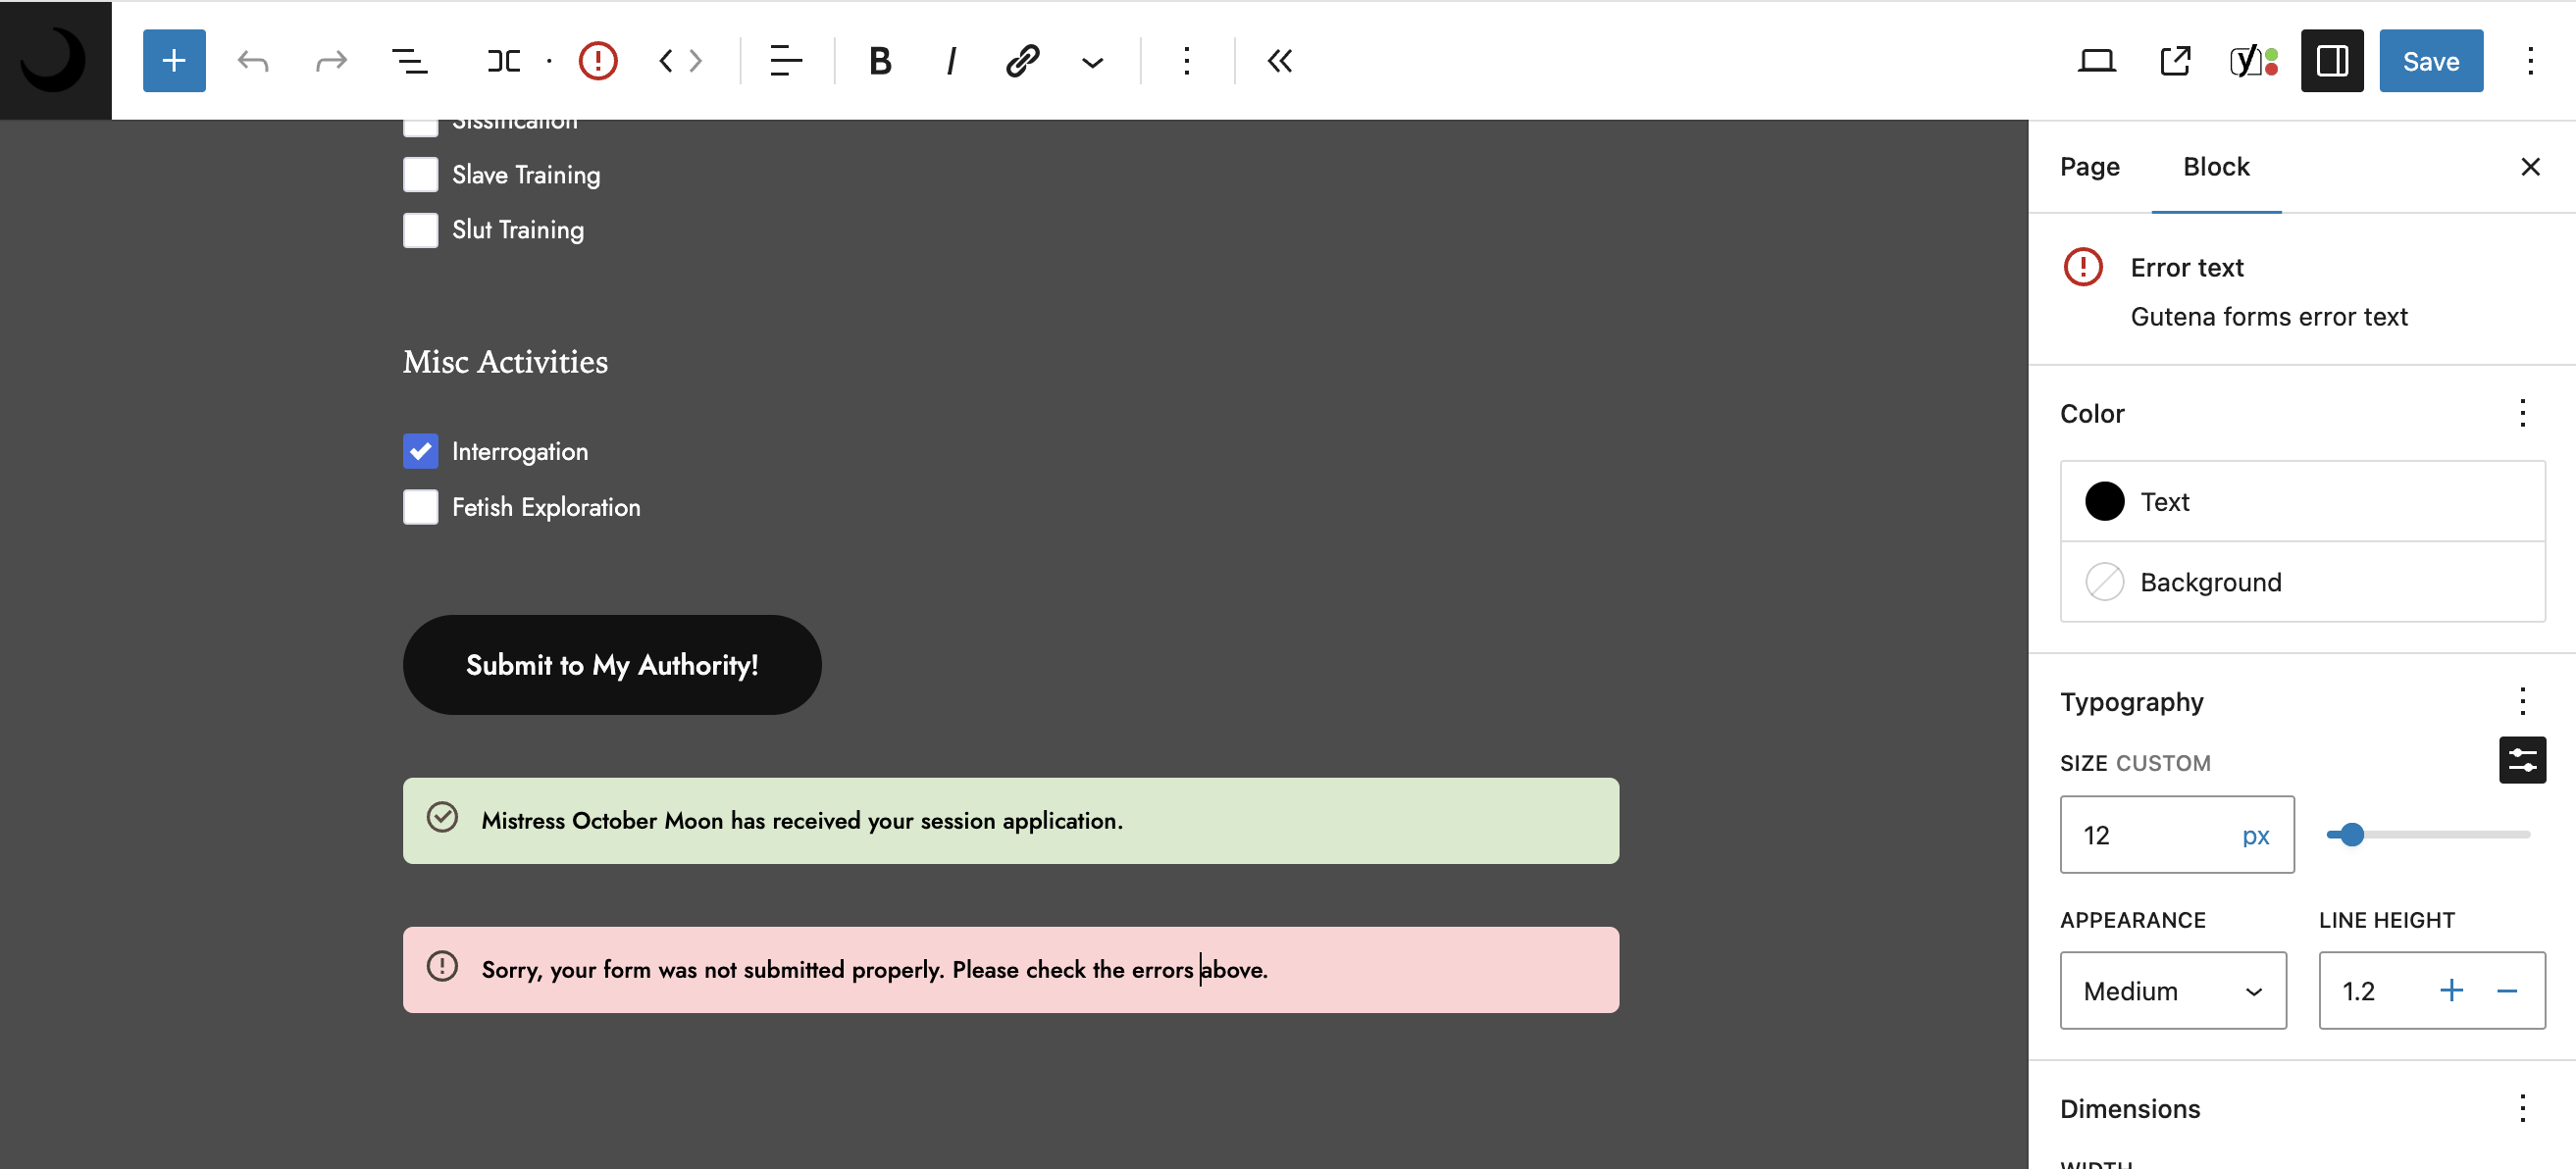2576x1169 pixels.
Task: Decrease line height with minus
Action: 2506,990
